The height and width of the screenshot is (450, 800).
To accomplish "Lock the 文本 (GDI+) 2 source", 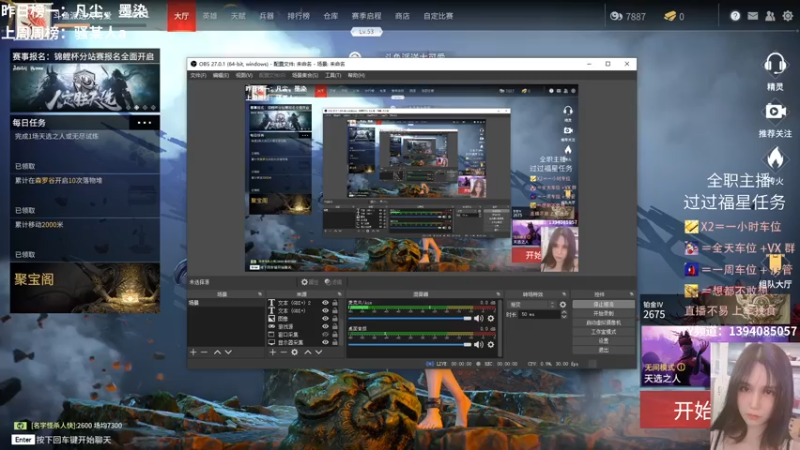I will coord(335,303).
